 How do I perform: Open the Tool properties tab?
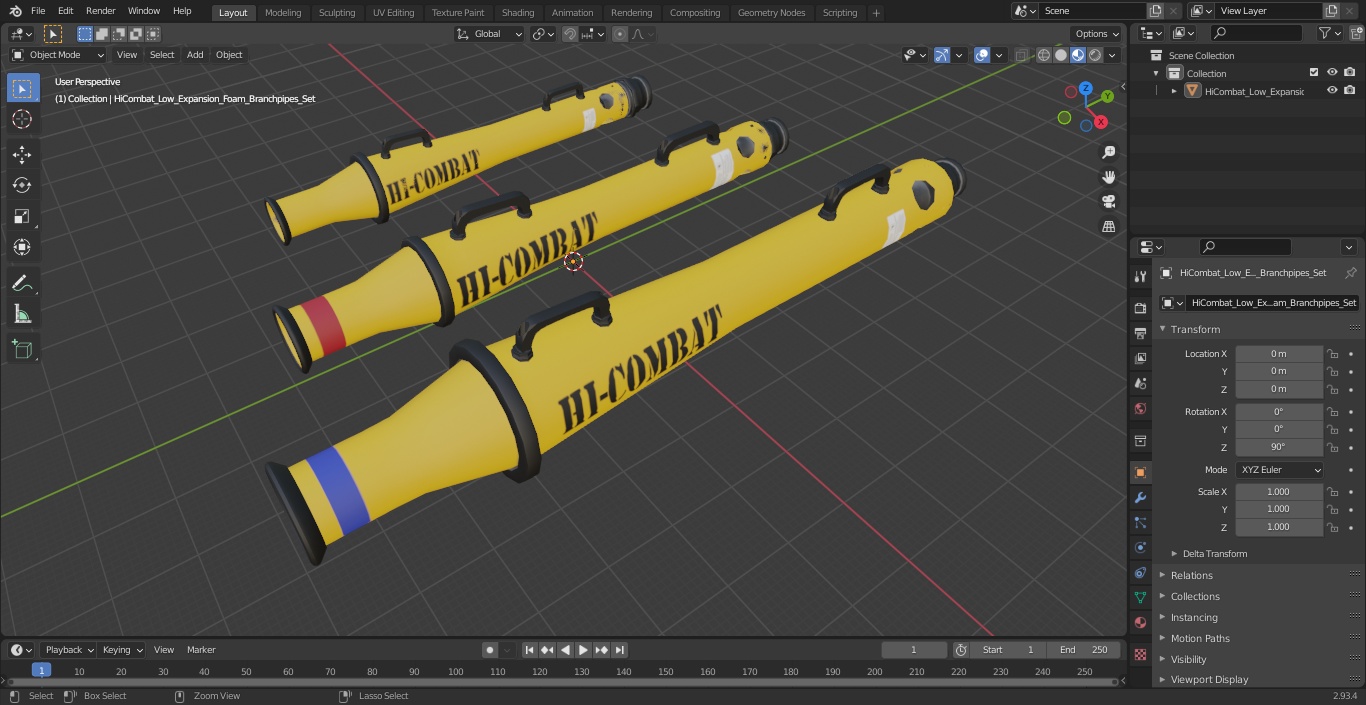tap(1140, 277)
